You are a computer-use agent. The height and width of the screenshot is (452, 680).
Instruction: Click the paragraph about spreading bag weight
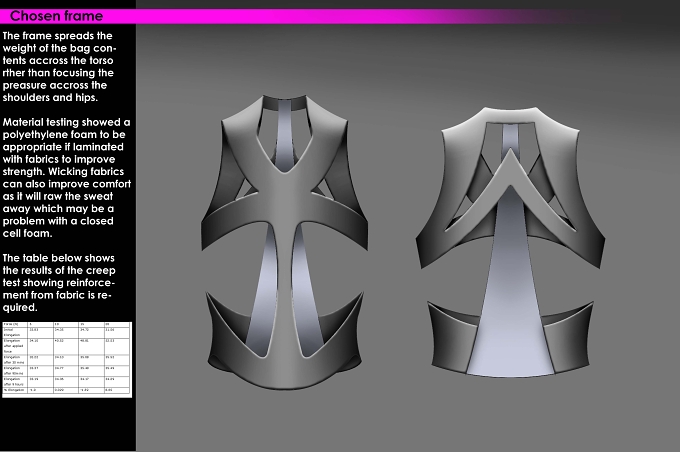tap(59, 66)
